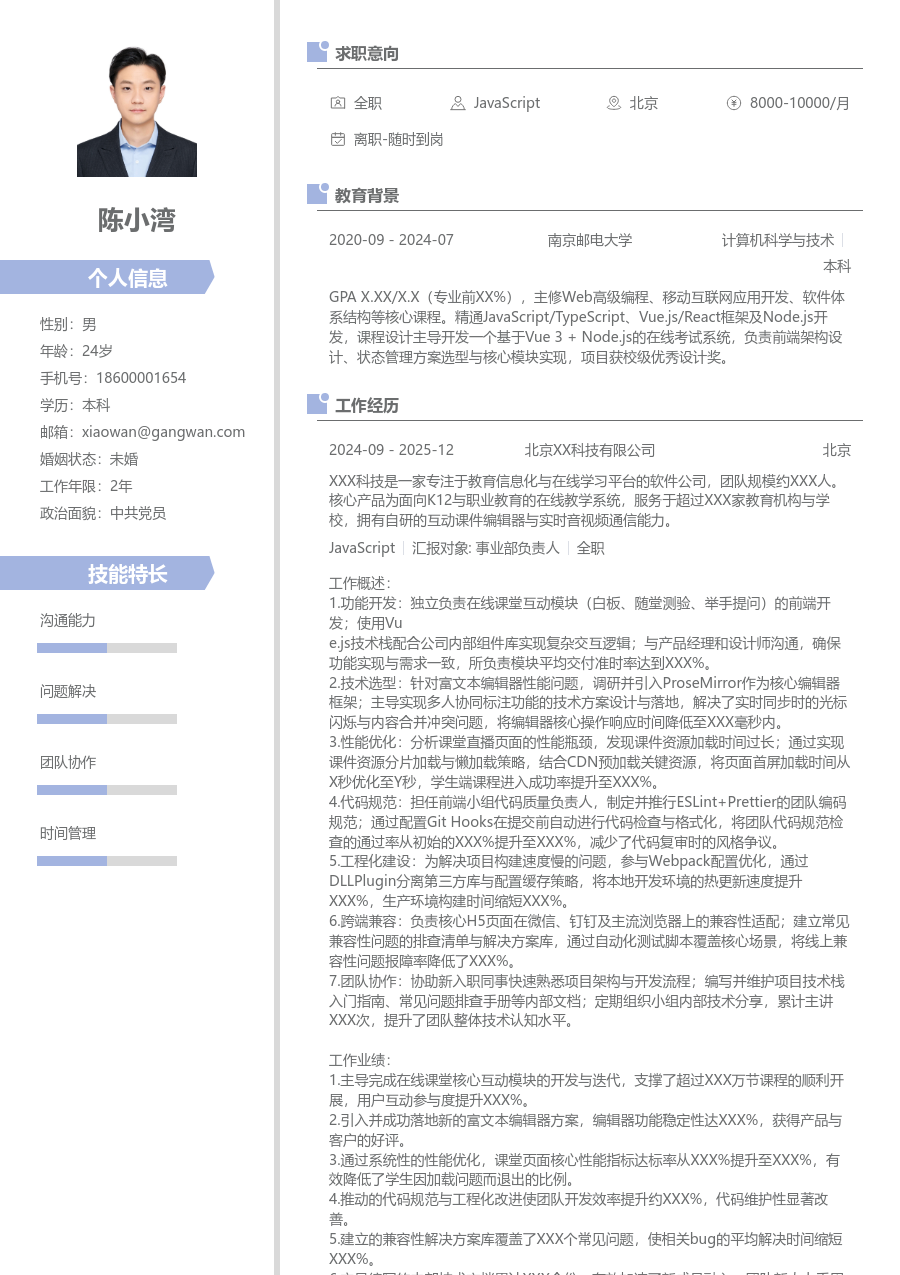Adjust the 问题解决 skill level bar
Viewport: 900px width, 1275px height.
point(107,718)
